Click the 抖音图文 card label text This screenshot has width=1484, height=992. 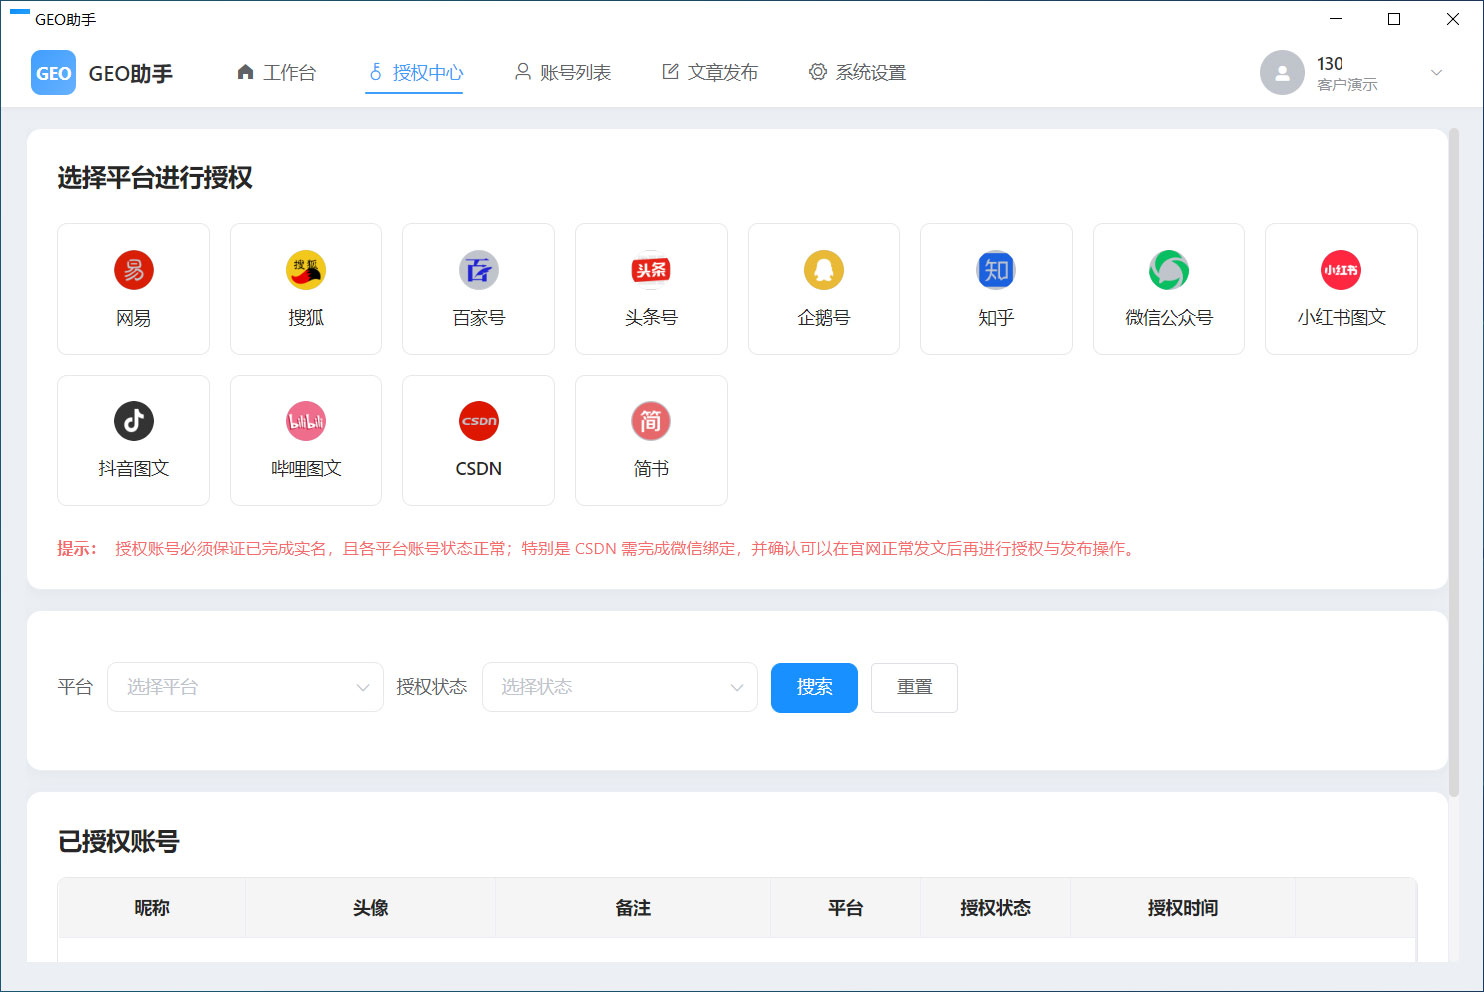(x=134, y=469)
